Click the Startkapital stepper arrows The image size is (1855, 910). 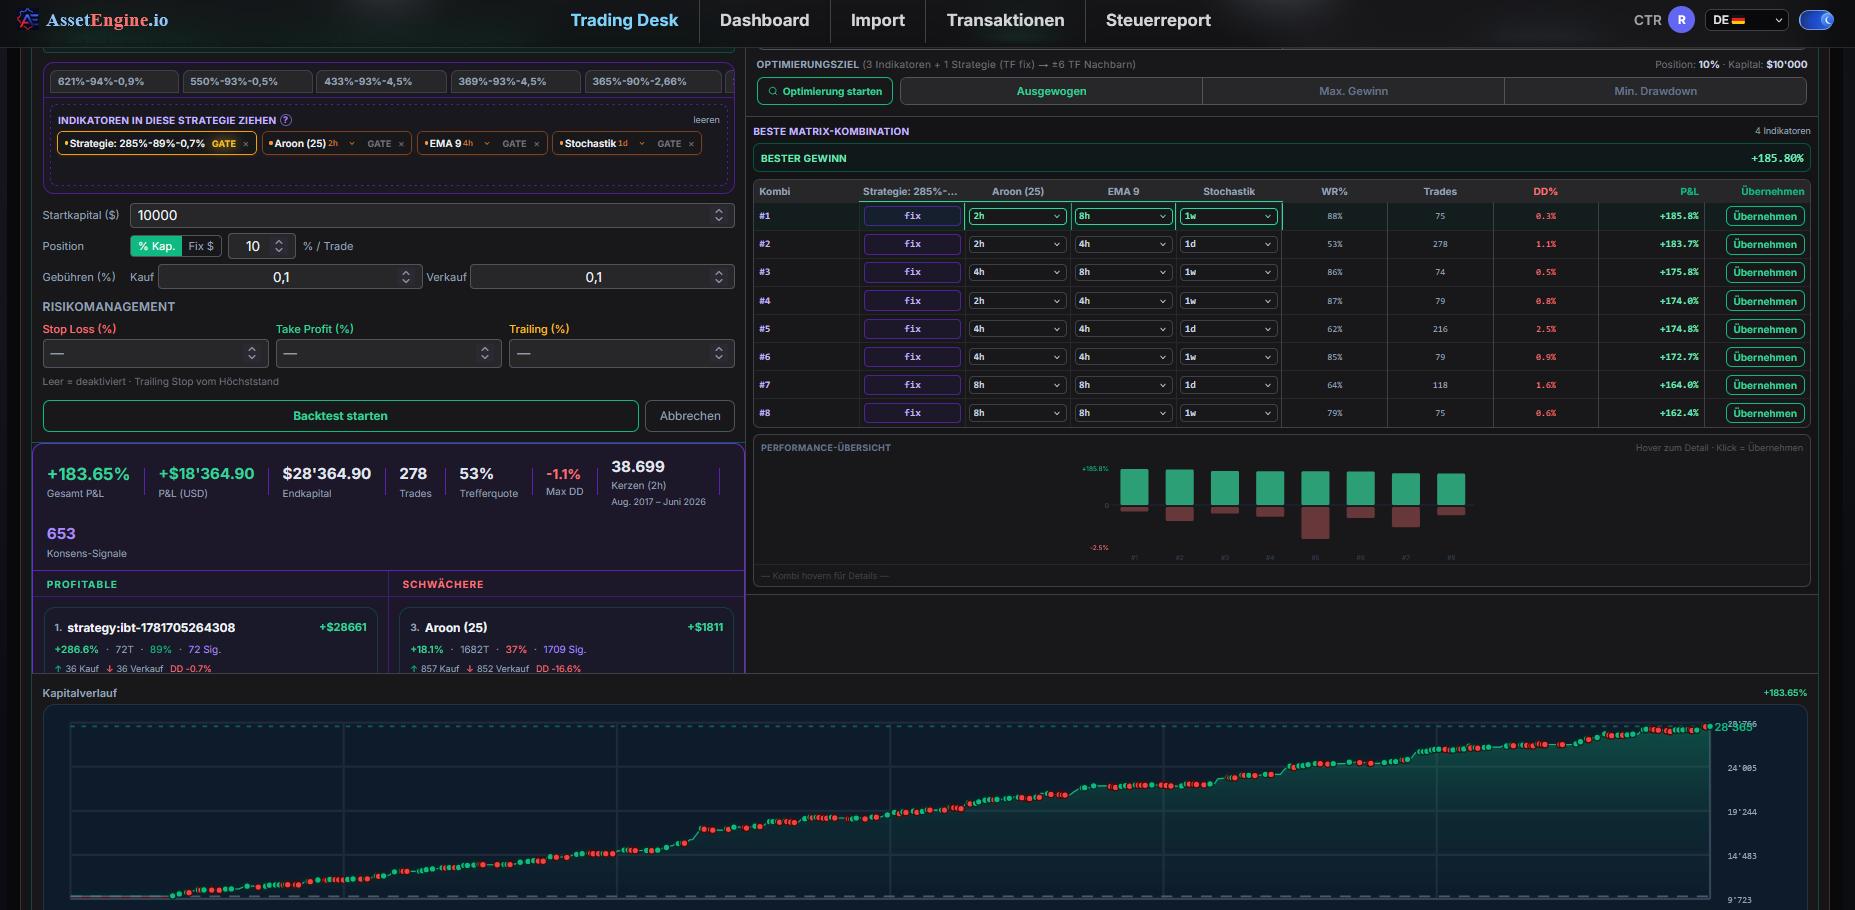(719, 215)
